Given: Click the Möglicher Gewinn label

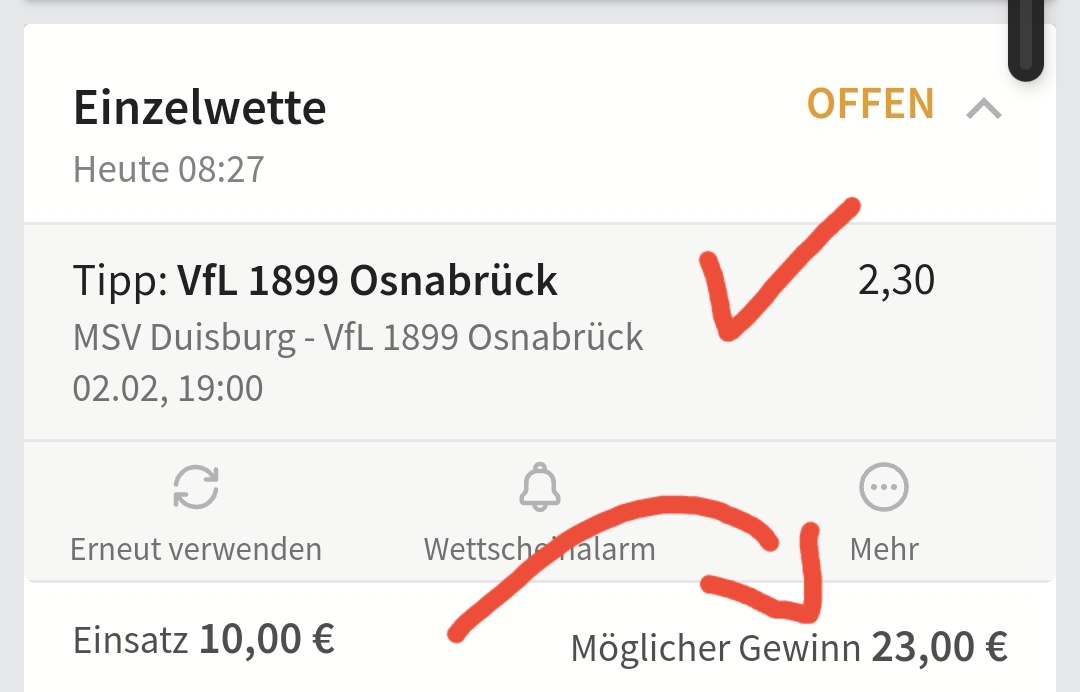Looking at the screenshot, I should tap(715, 648).
